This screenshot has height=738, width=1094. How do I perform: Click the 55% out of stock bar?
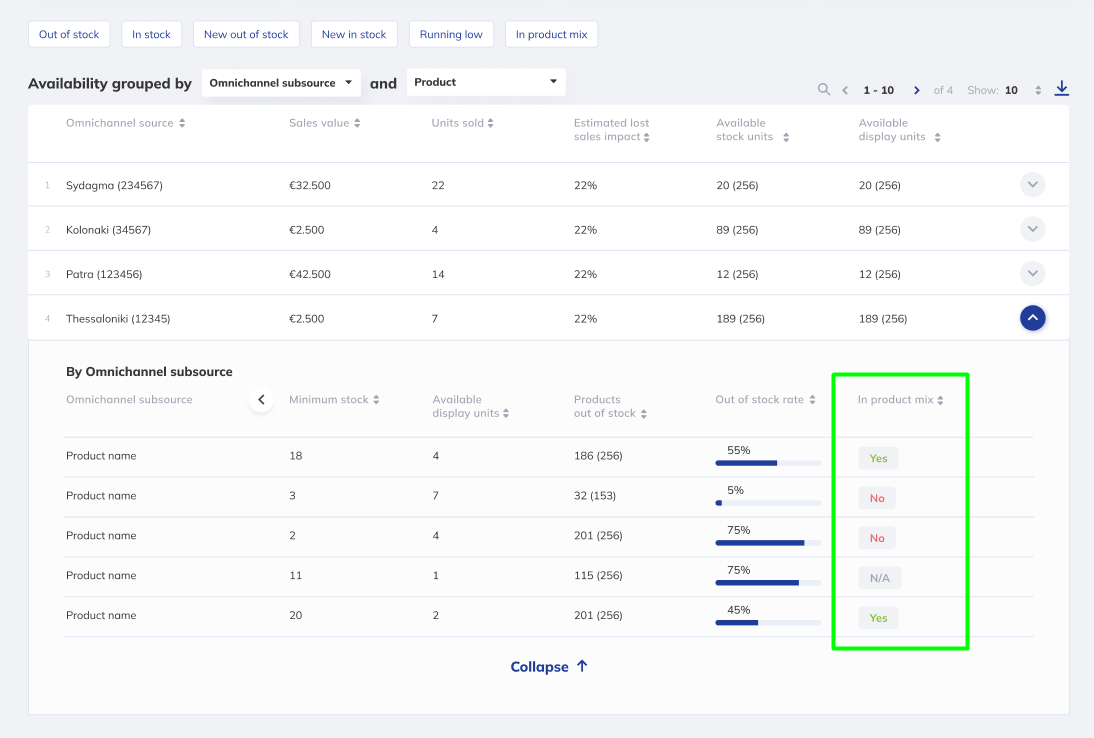[768, 463]
